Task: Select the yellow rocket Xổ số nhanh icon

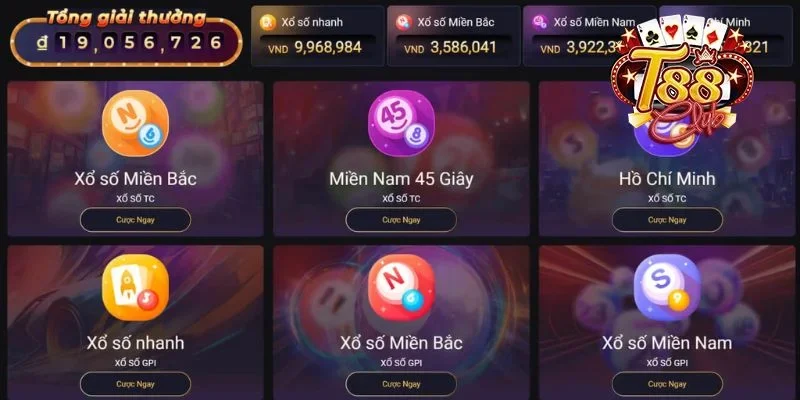Action: pyautogui.click(x=135, y=287)
